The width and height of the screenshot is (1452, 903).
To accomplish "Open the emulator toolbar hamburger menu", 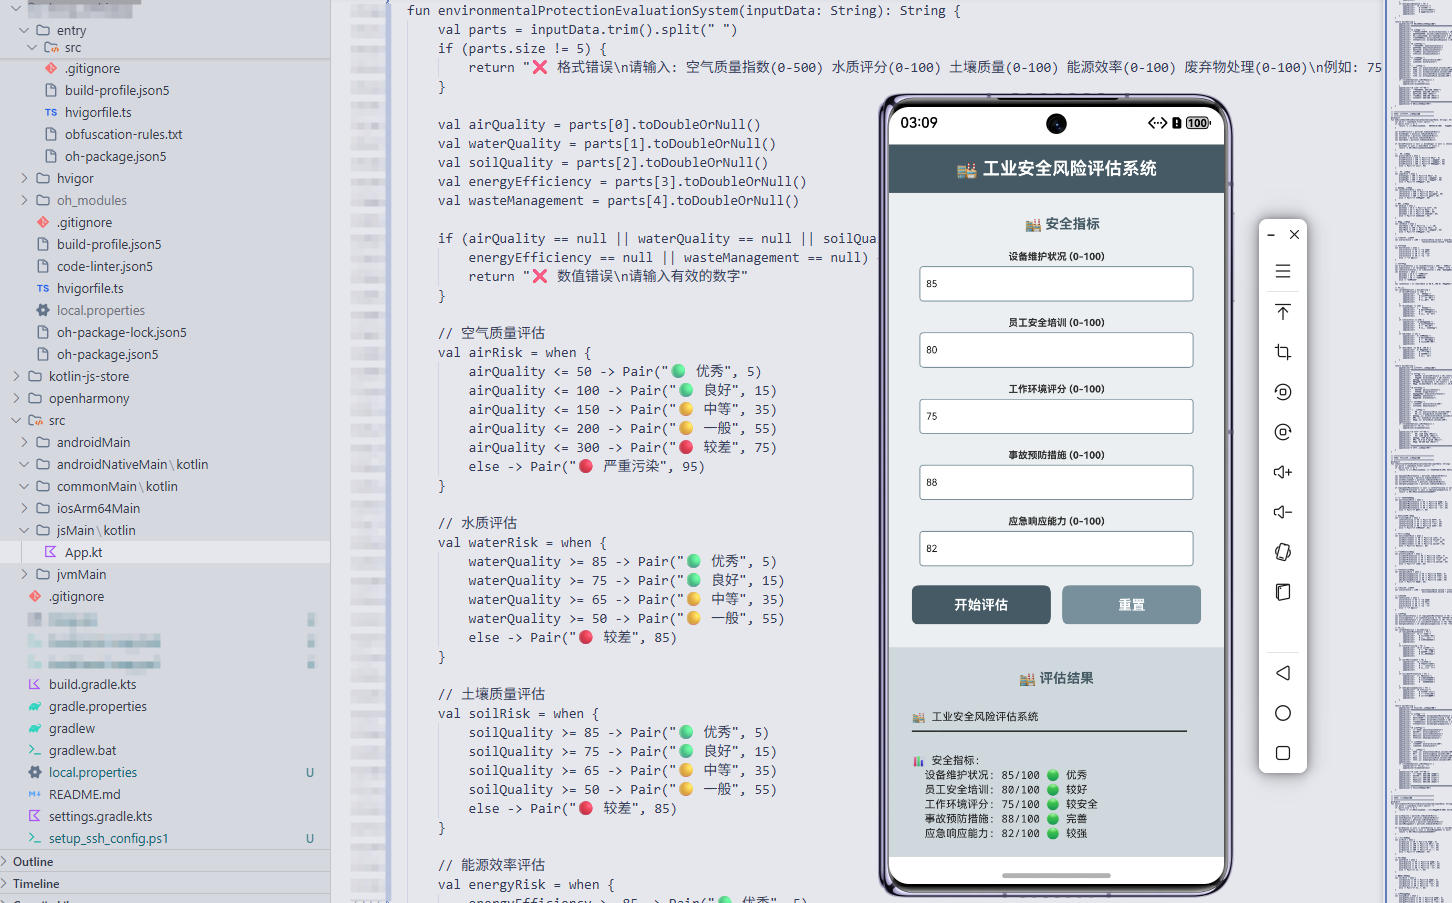I will click(1283, 272).
